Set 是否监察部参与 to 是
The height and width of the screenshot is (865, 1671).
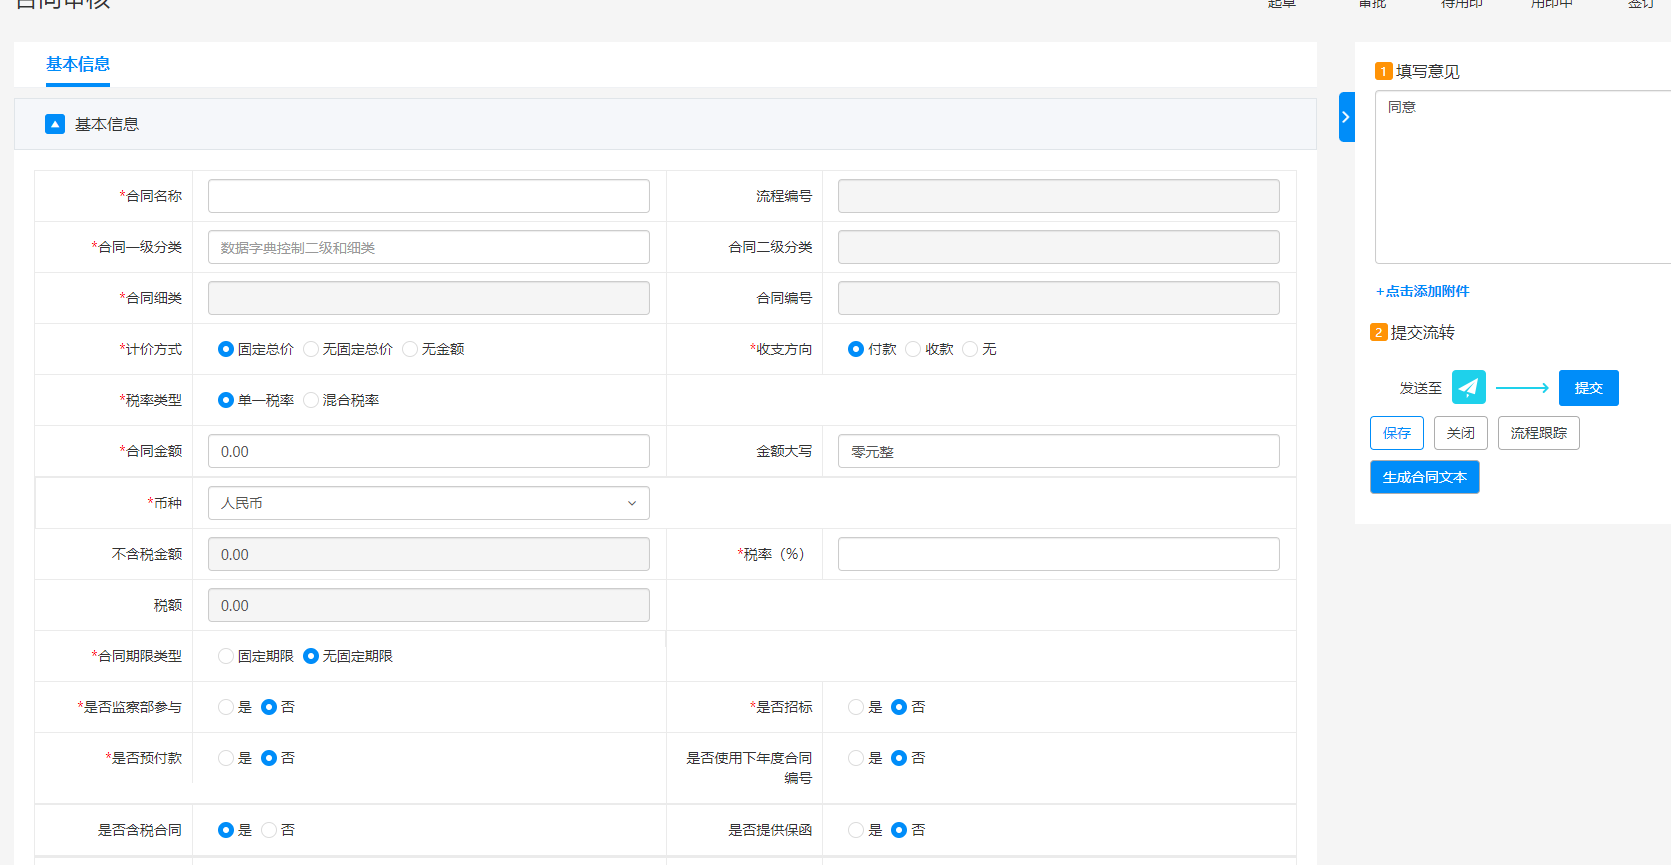point(226,707)
